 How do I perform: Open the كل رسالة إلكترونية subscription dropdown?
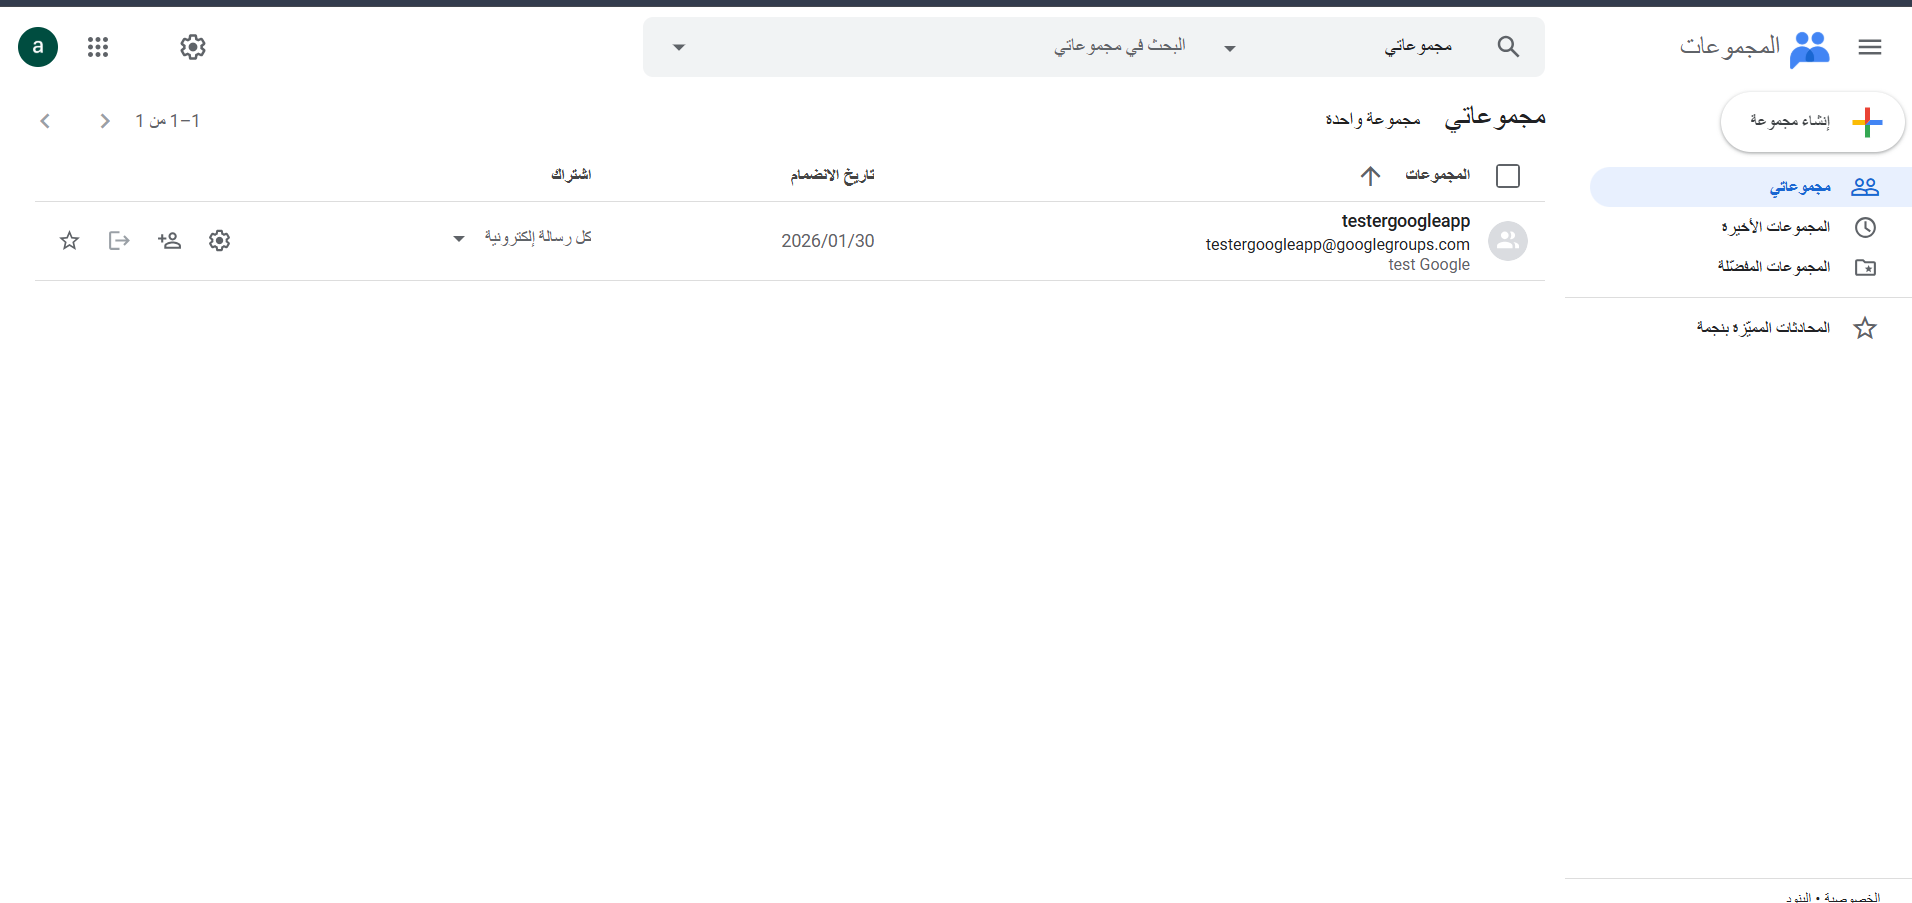[x=459, y=239]
